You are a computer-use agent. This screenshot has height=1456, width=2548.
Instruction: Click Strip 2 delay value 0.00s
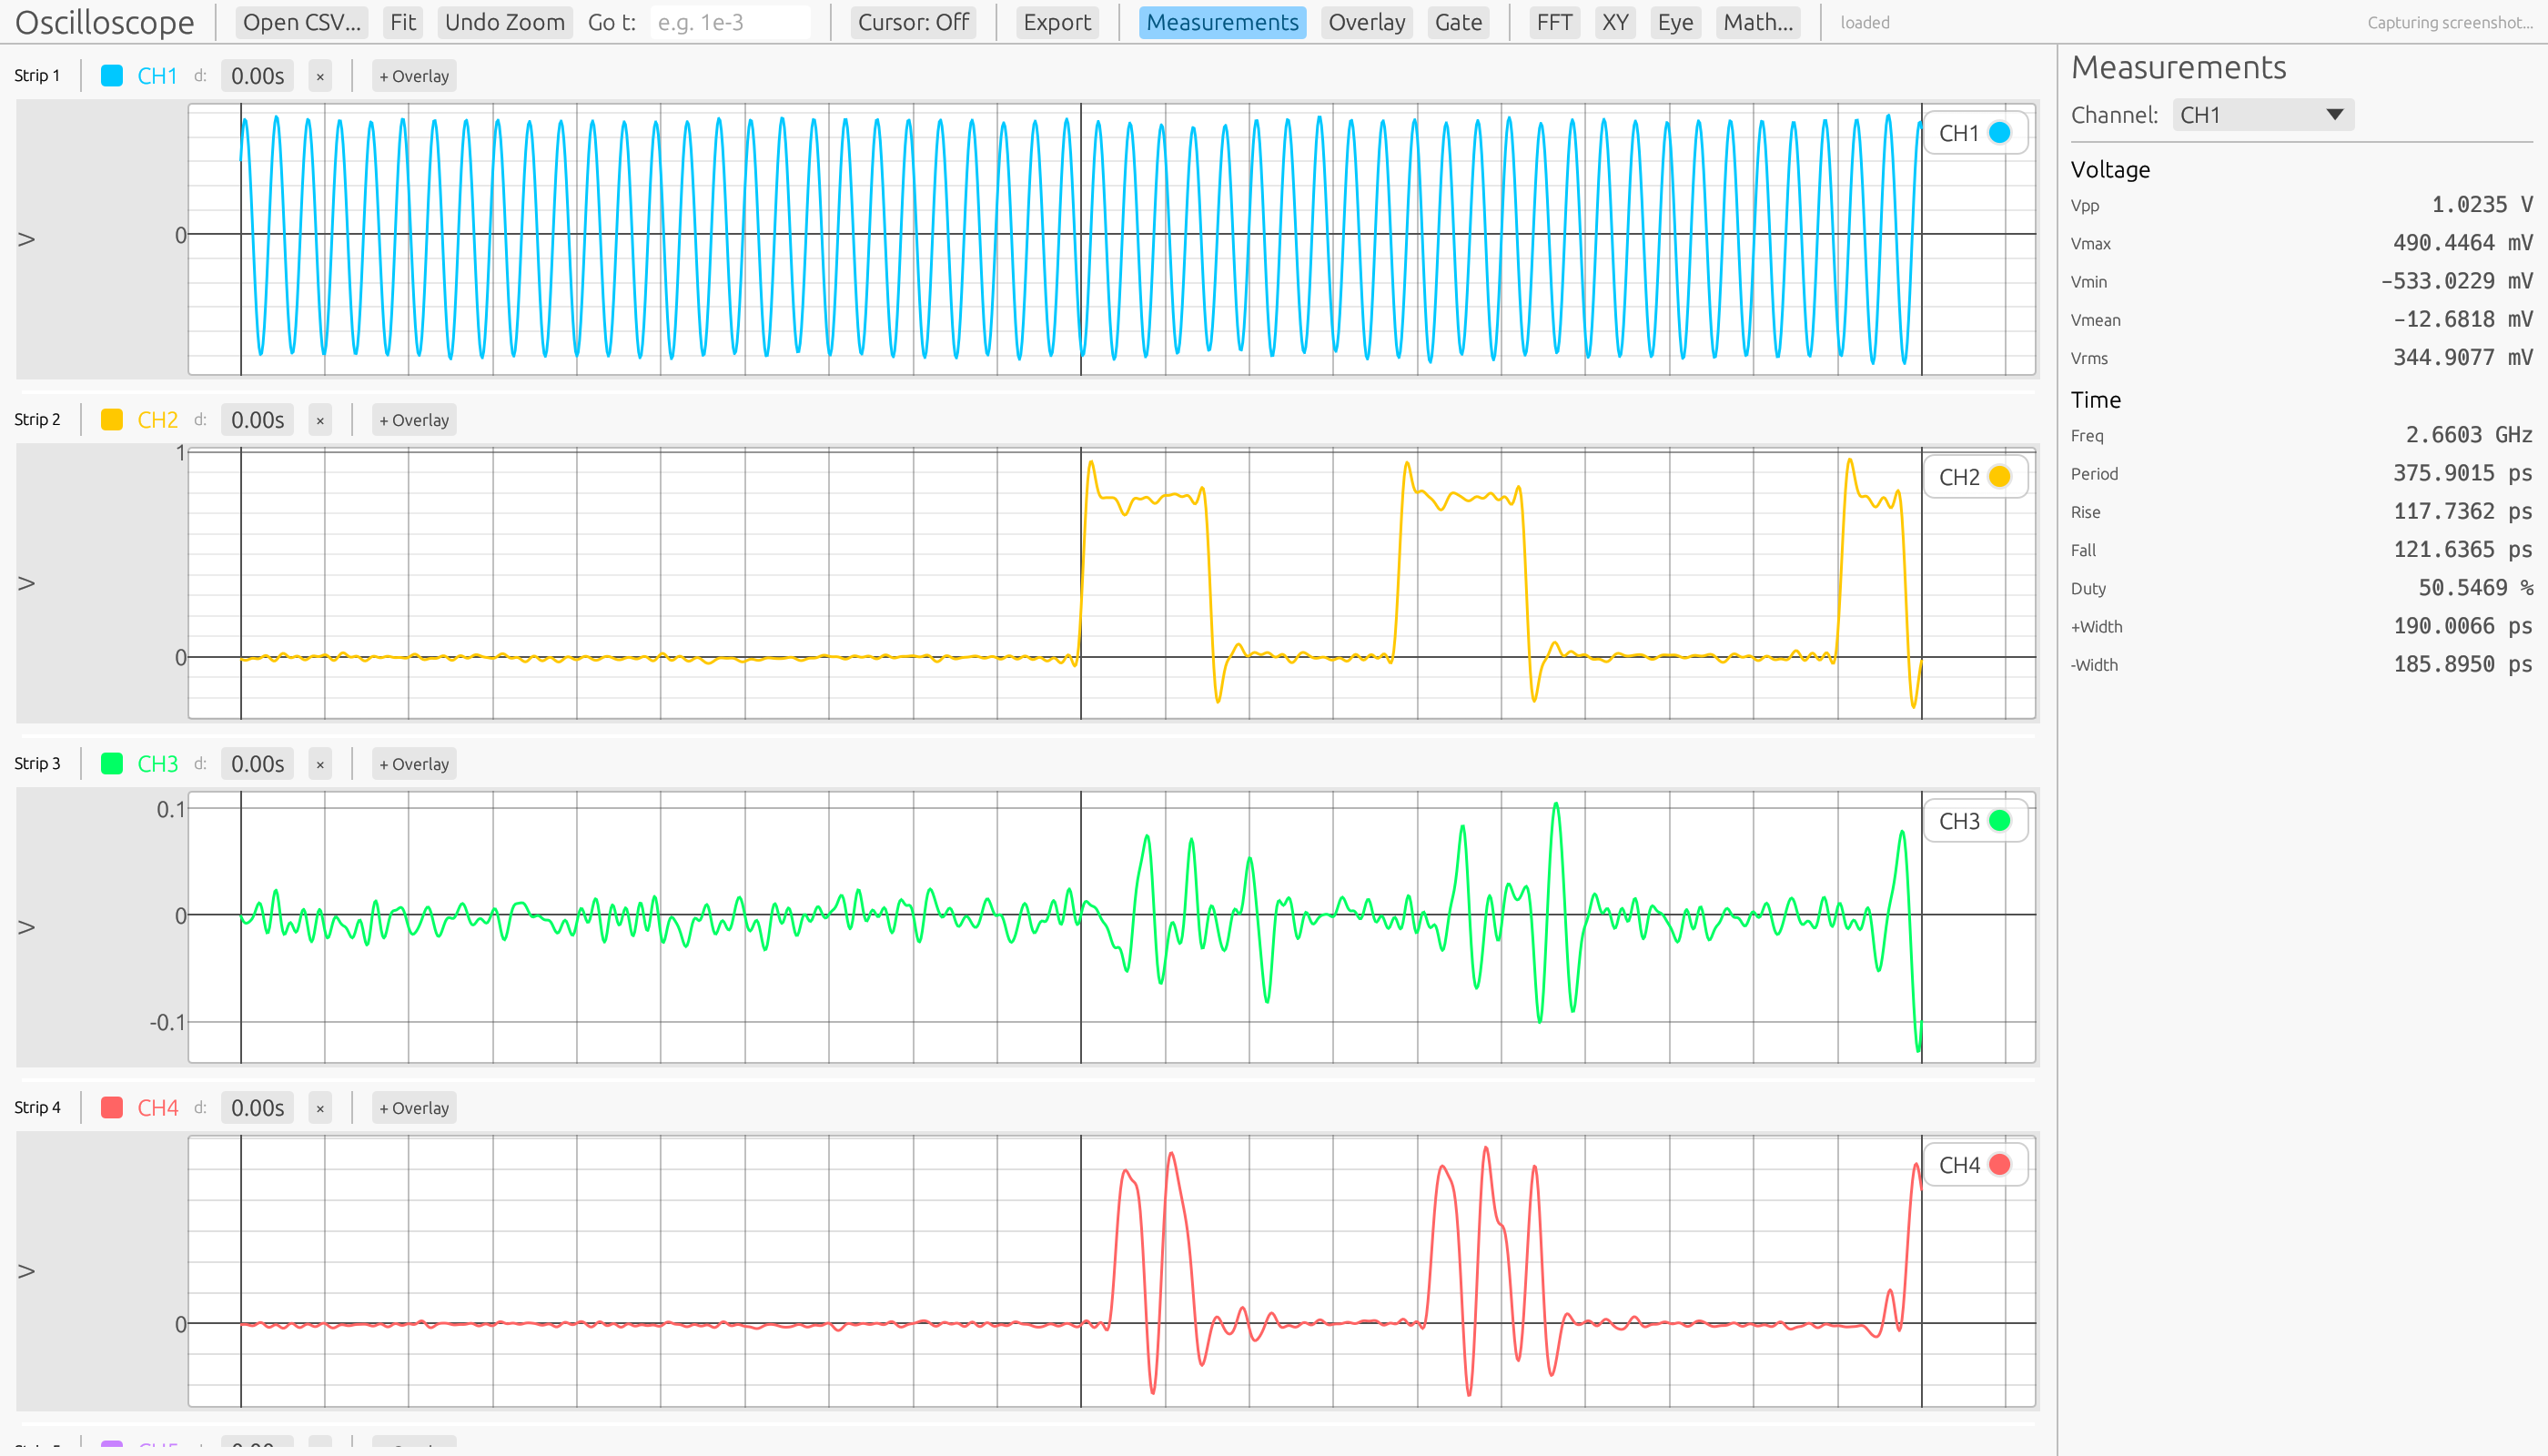pyautogui.click(x=257, y=420)
